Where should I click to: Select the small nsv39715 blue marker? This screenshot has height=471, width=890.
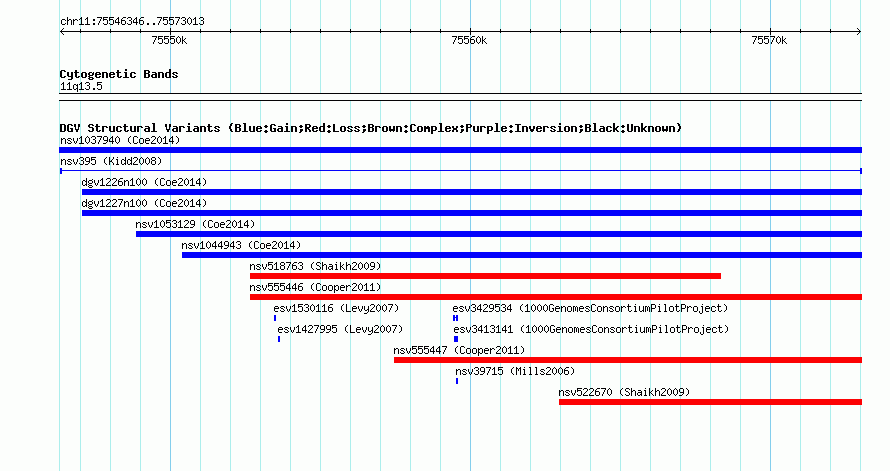tap(457, 381)
